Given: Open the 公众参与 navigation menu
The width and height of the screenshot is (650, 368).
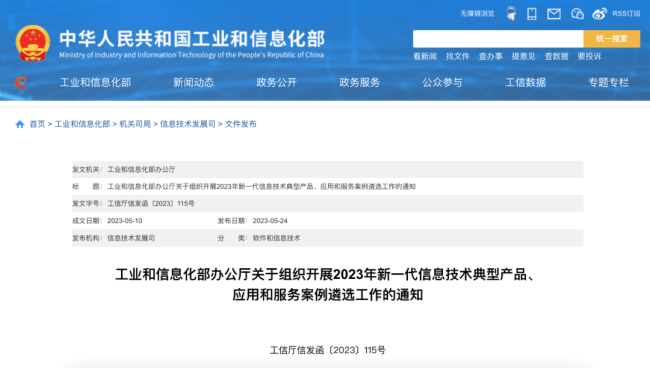Looking at the screenshot, I should tap(442, 82).
